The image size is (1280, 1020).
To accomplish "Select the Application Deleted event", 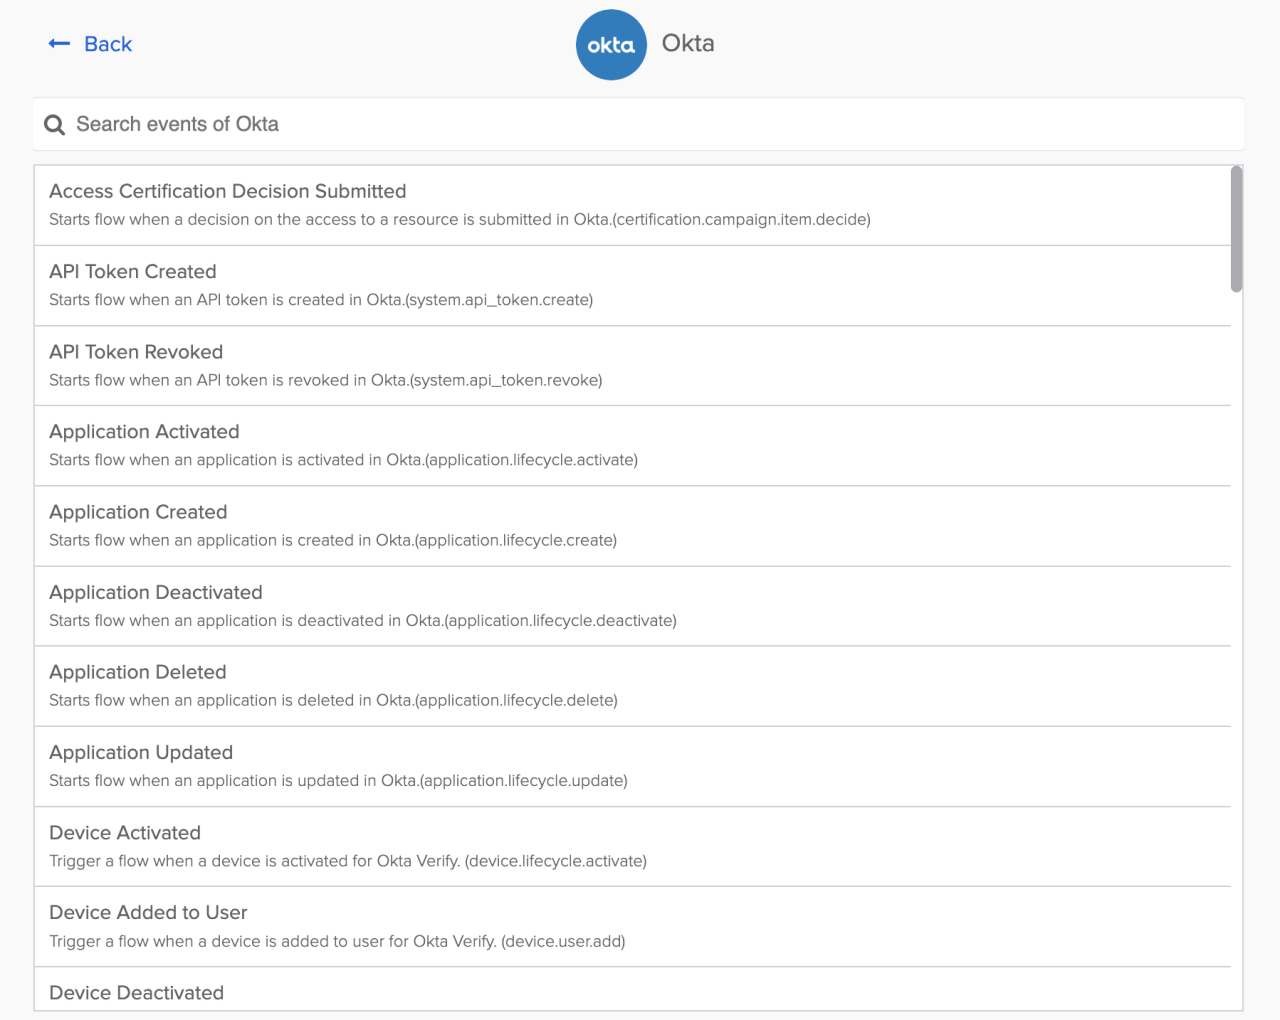I will point(633,686).
